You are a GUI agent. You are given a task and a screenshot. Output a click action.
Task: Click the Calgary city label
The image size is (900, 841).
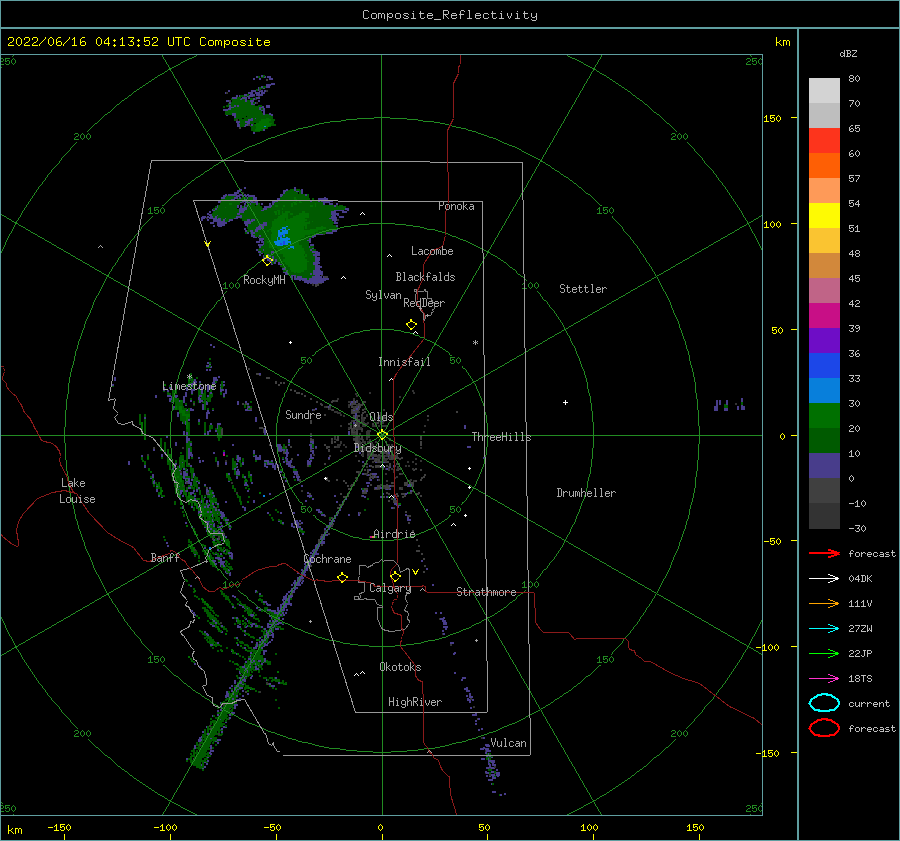(x=390, y=588)
